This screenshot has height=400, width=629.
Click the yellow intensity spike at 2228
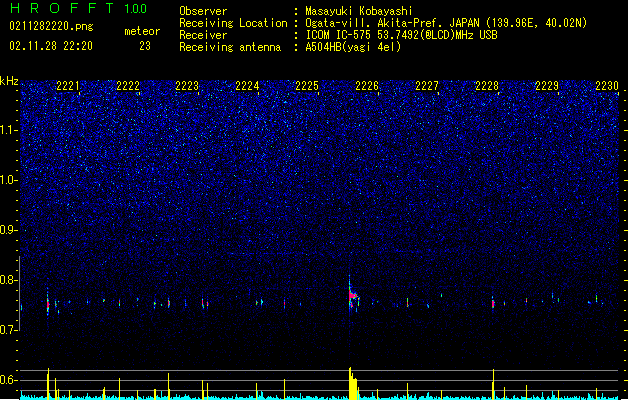tap(493, 384)
